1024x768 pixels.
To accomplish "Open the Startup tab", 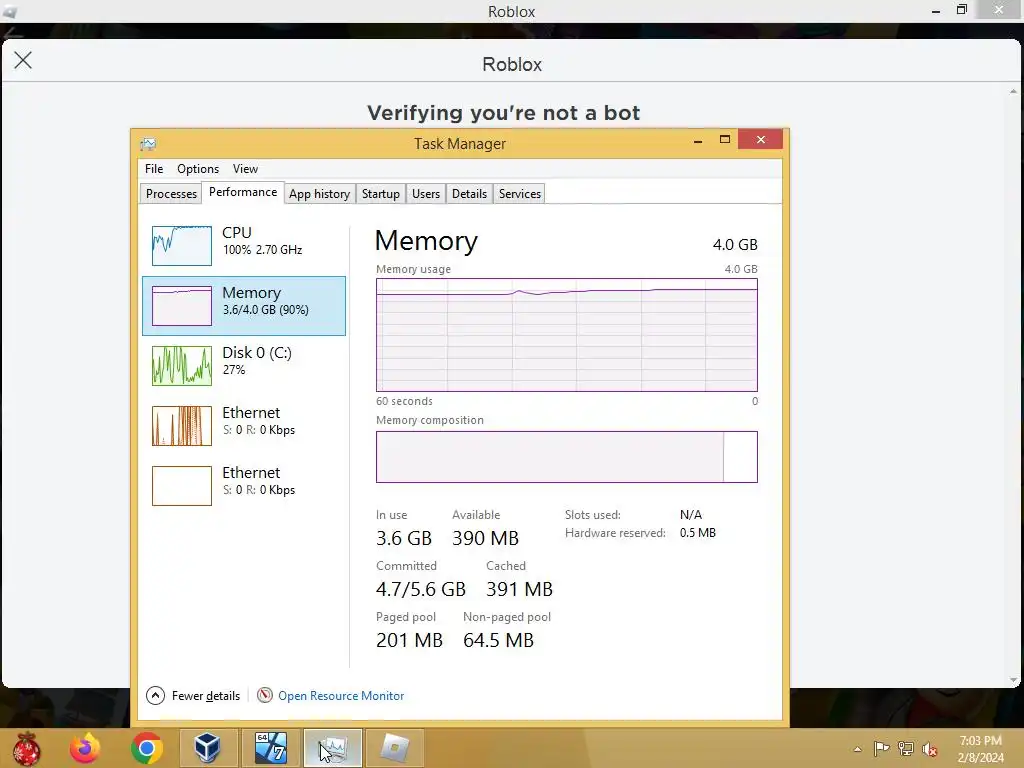I will coord(381,194).
